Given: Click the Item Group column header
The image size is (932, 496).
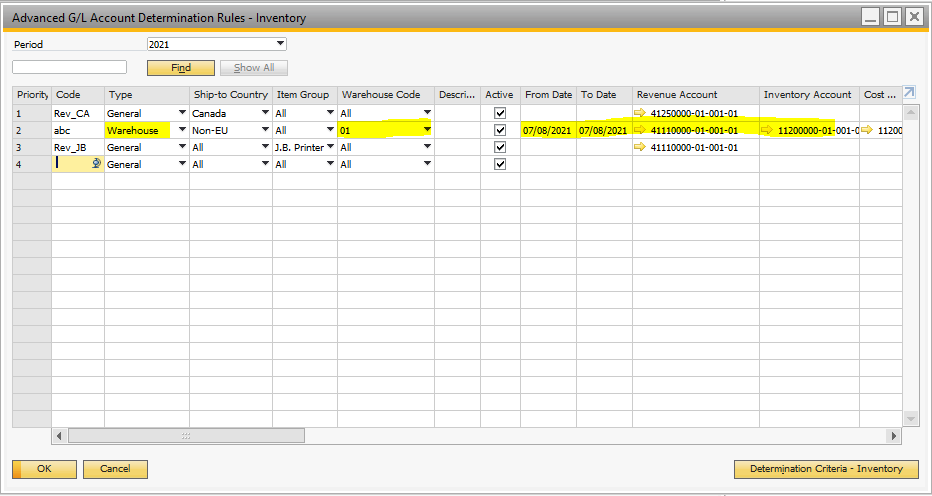Looking at the screenshot, I should 305,95.
